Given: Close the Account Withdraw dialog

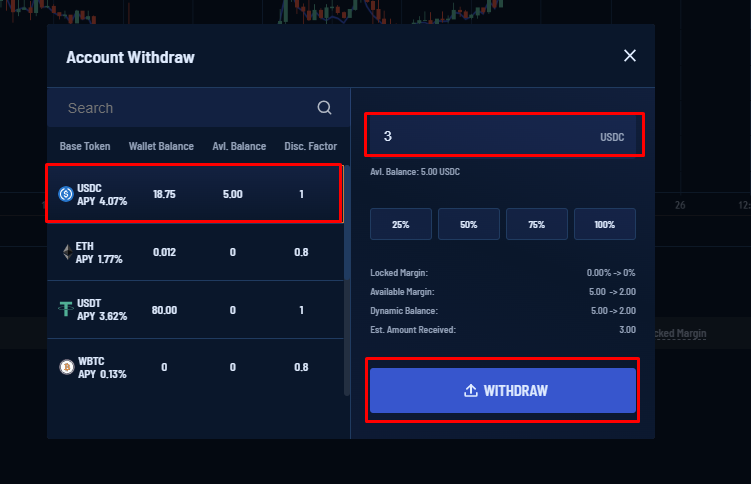Looking at the screenshot, I should click(630, 56).
